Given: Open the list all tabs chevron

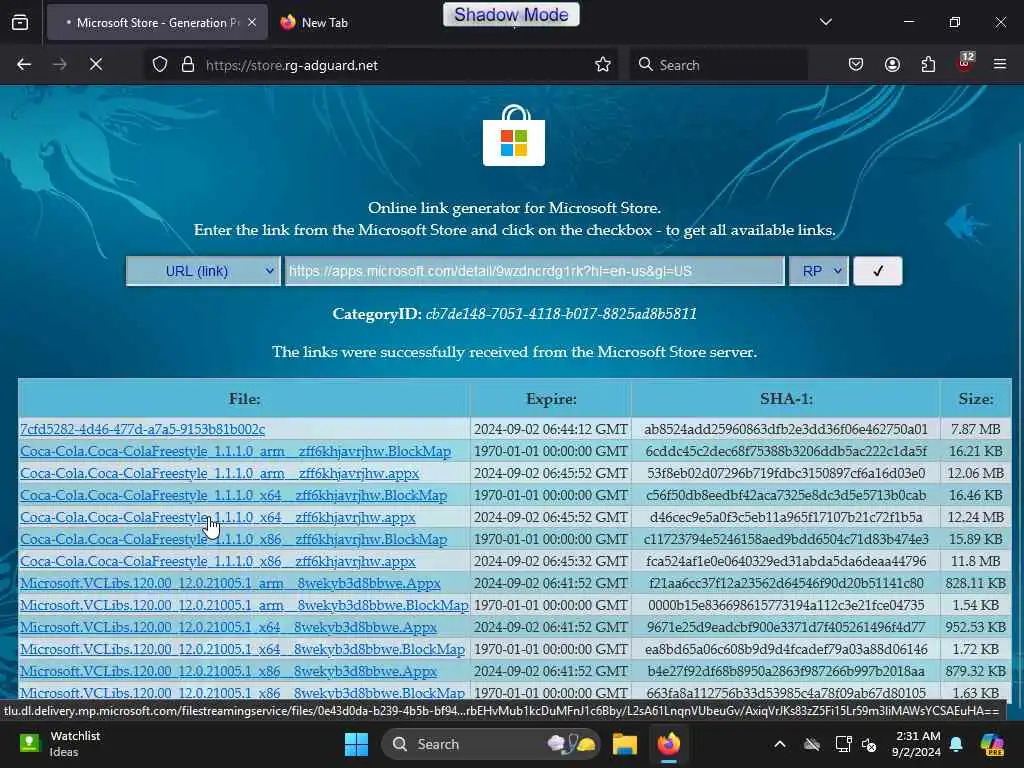Looking at the screenshot, I should coord(825,22).
